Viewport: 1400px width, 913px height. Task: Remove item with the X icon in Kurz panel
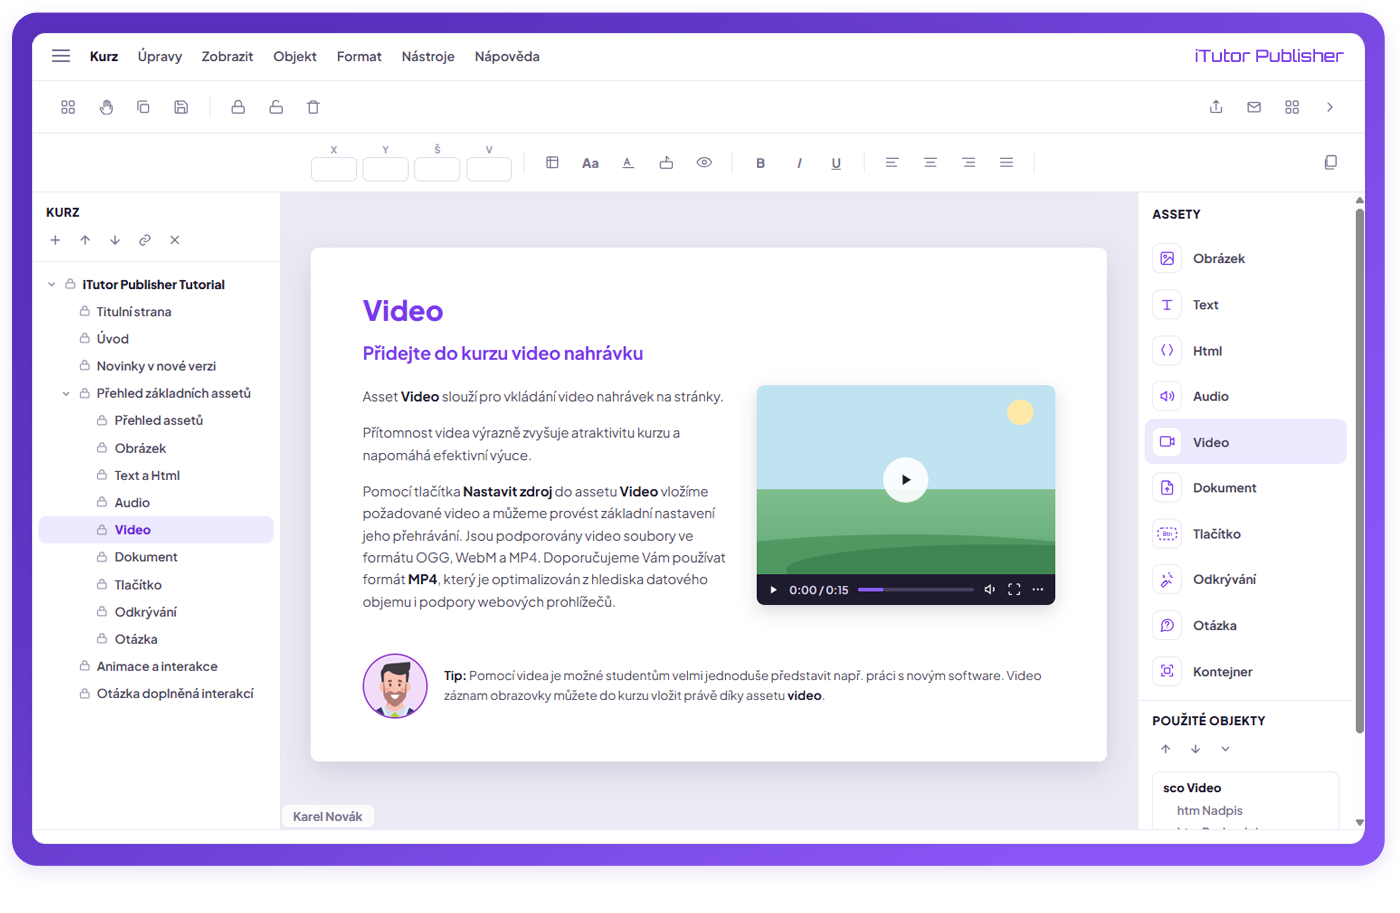click(x=175, y=240)
